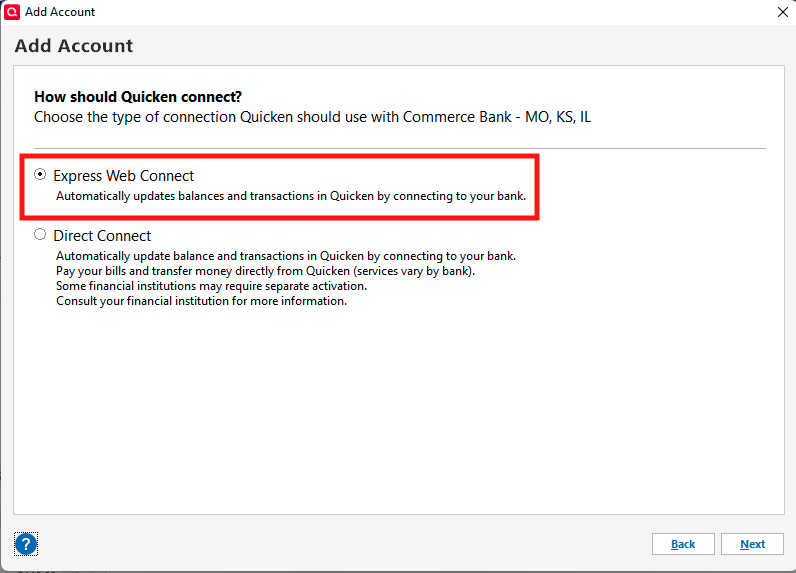Select the Express Web Connect radio button

tap(40, 174)
